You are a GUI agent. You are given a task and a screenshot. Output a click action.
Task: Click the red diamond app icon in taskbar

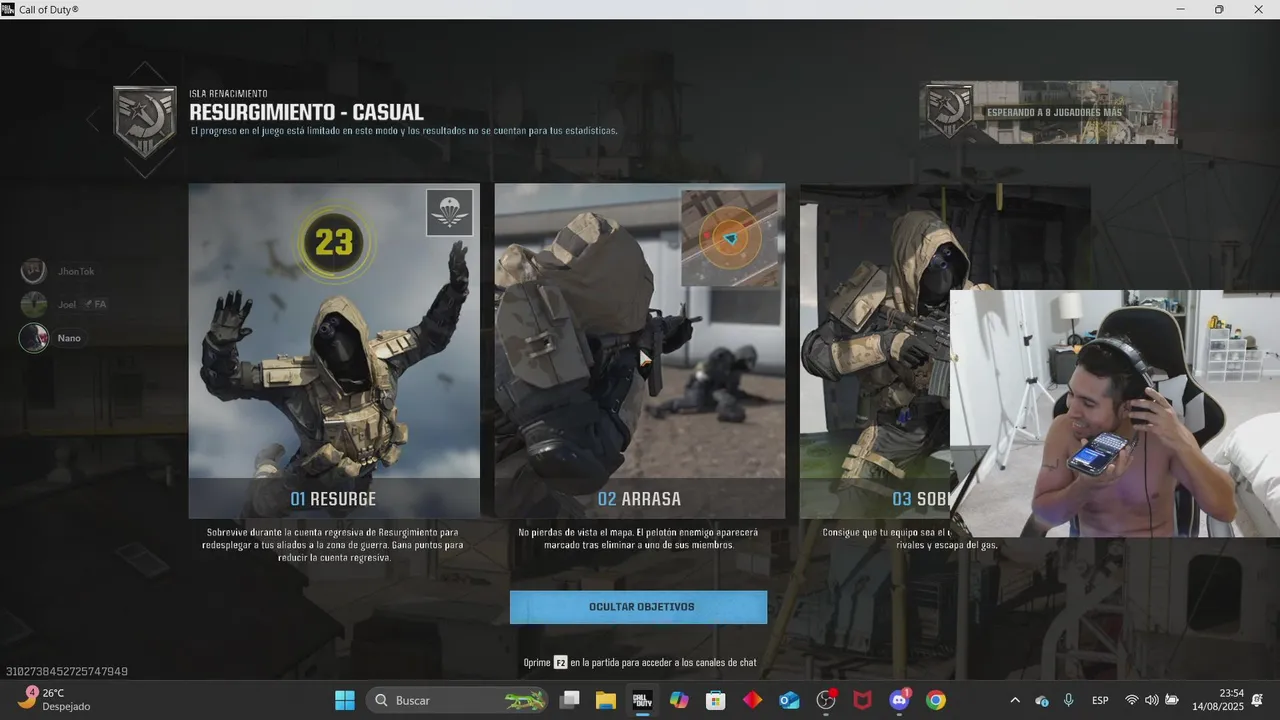[752, 700]
